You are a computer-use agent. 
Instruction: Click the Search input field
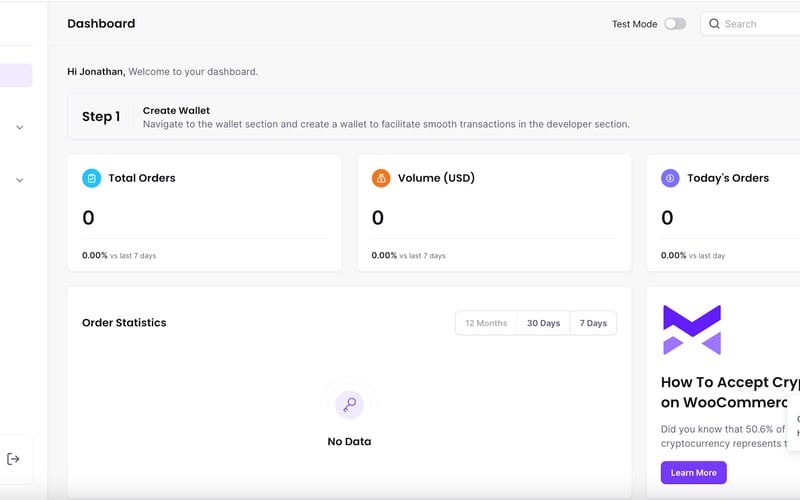tap(751, 24)
